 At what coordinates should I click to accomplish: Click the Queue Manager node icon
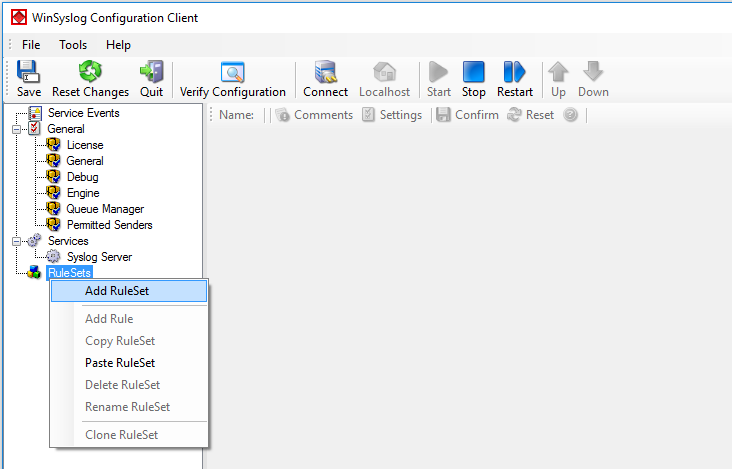[53, 208]
